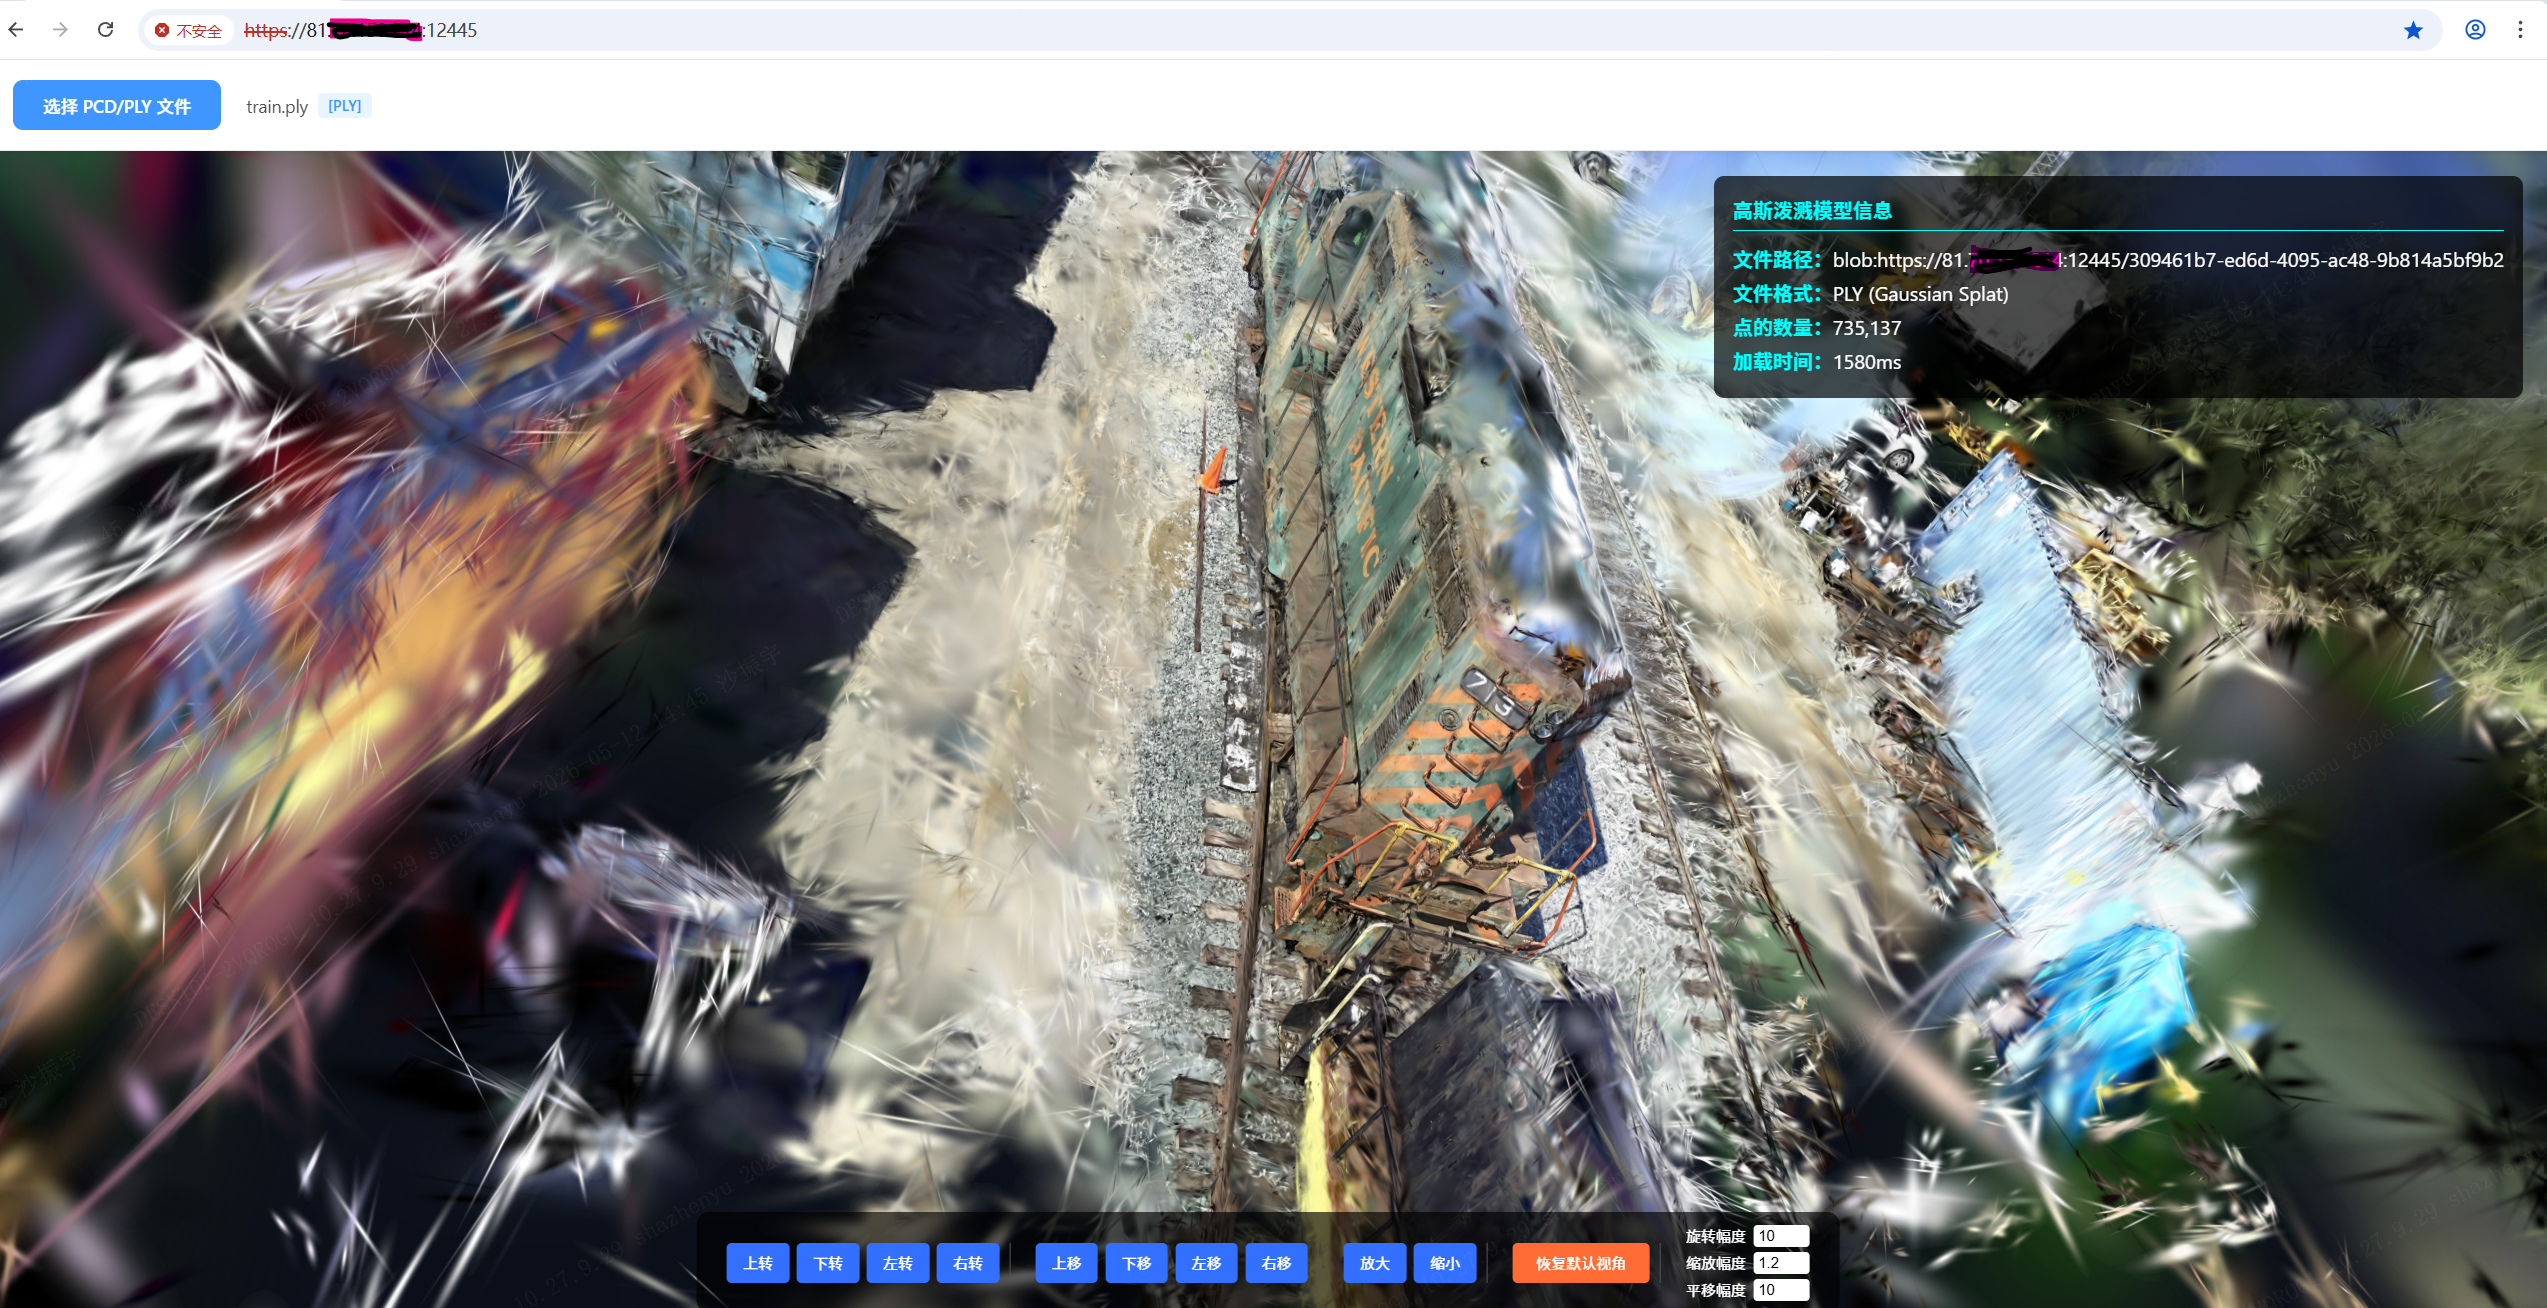Viewport: 2547px width, 1308px height.
Task: Open the browser profile icon
Action: coord(2475,30)
